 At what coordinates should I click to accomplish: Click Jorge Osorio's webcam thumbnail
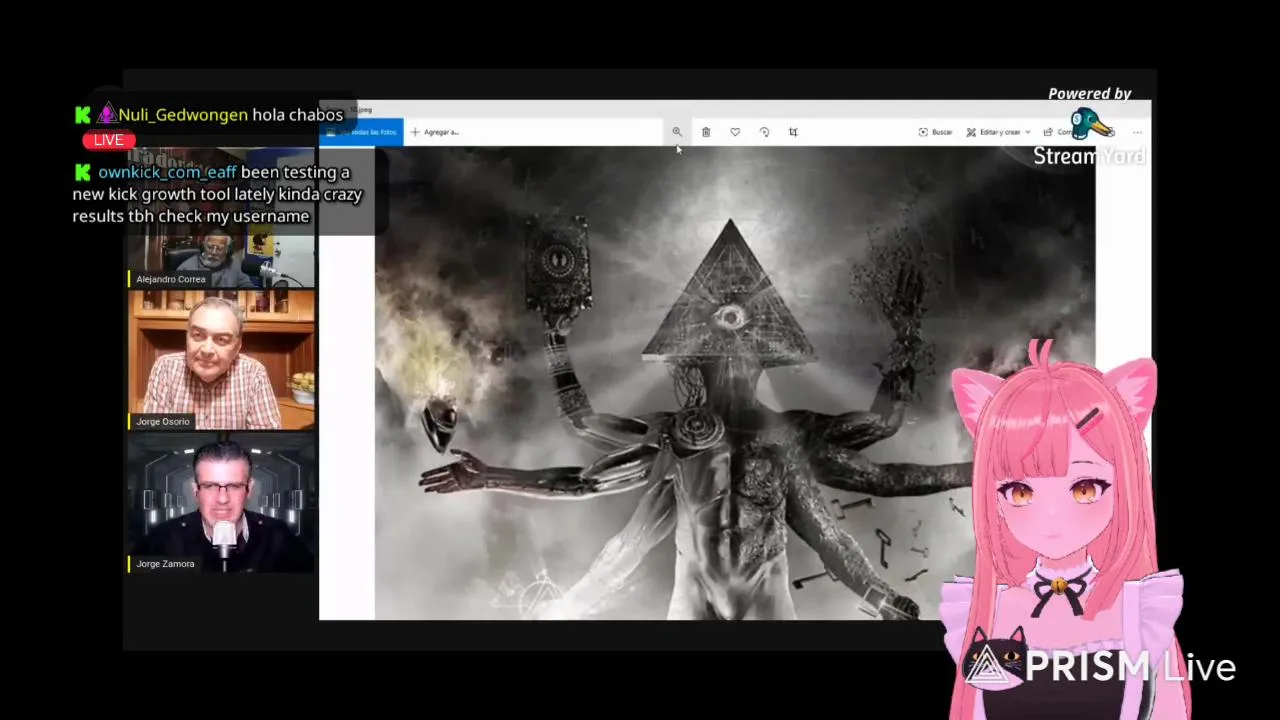(221, 360)
